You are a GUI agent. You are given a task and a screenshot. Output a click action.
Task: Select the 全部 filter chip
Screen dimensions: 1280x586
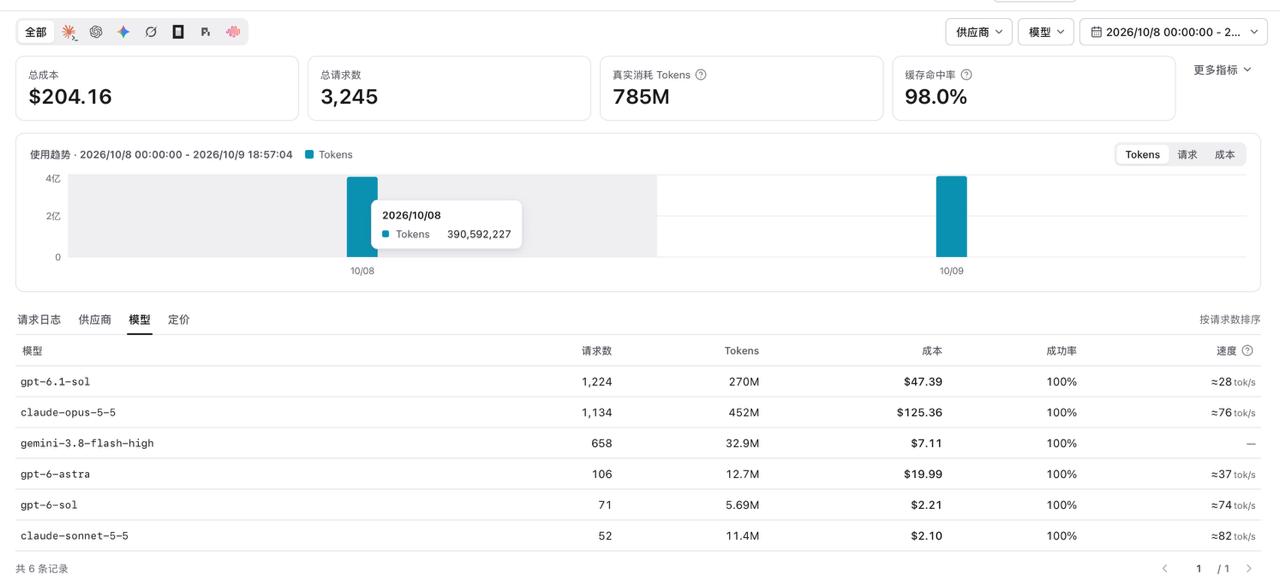[36, 32]
